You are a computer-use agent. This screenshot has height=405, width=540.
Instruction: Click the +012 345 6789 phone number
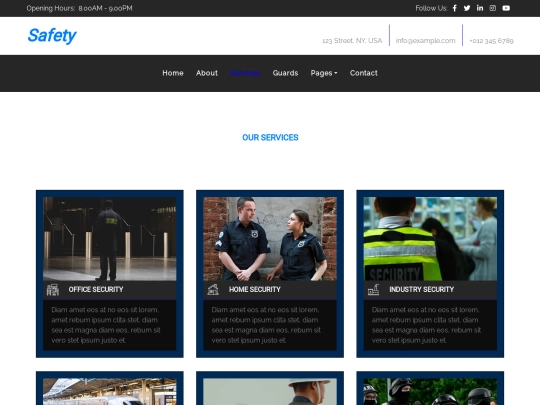pos(491,41)
